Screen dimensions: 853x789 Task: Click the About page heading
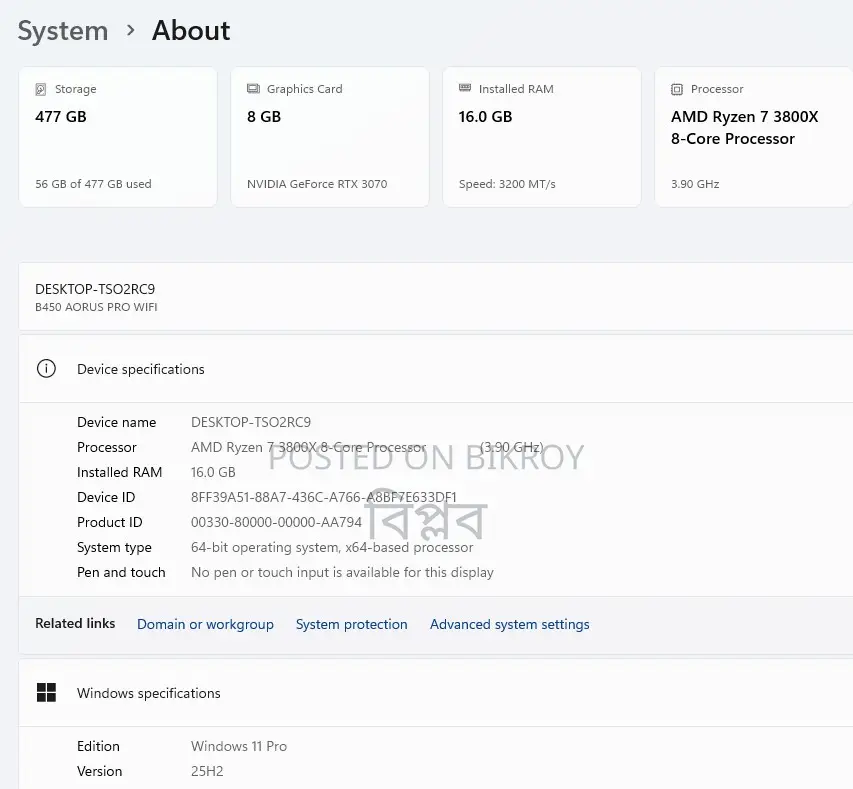(x=191, y=30)
